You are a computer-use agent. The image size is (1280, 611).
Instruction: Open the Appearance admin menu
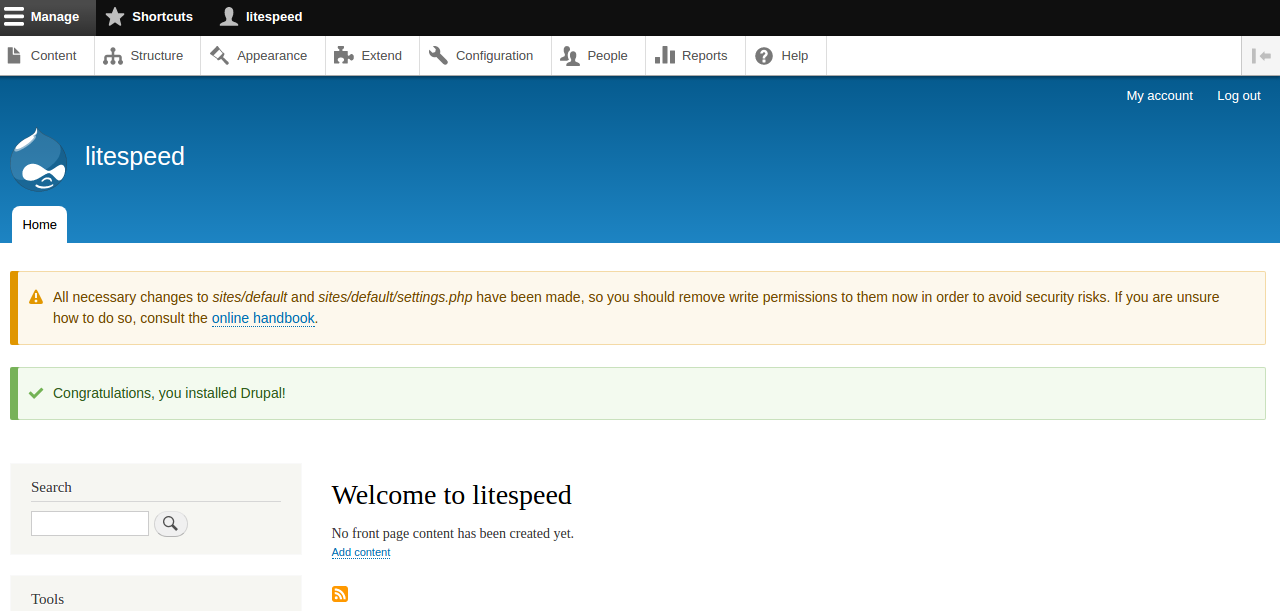point(262,56)
